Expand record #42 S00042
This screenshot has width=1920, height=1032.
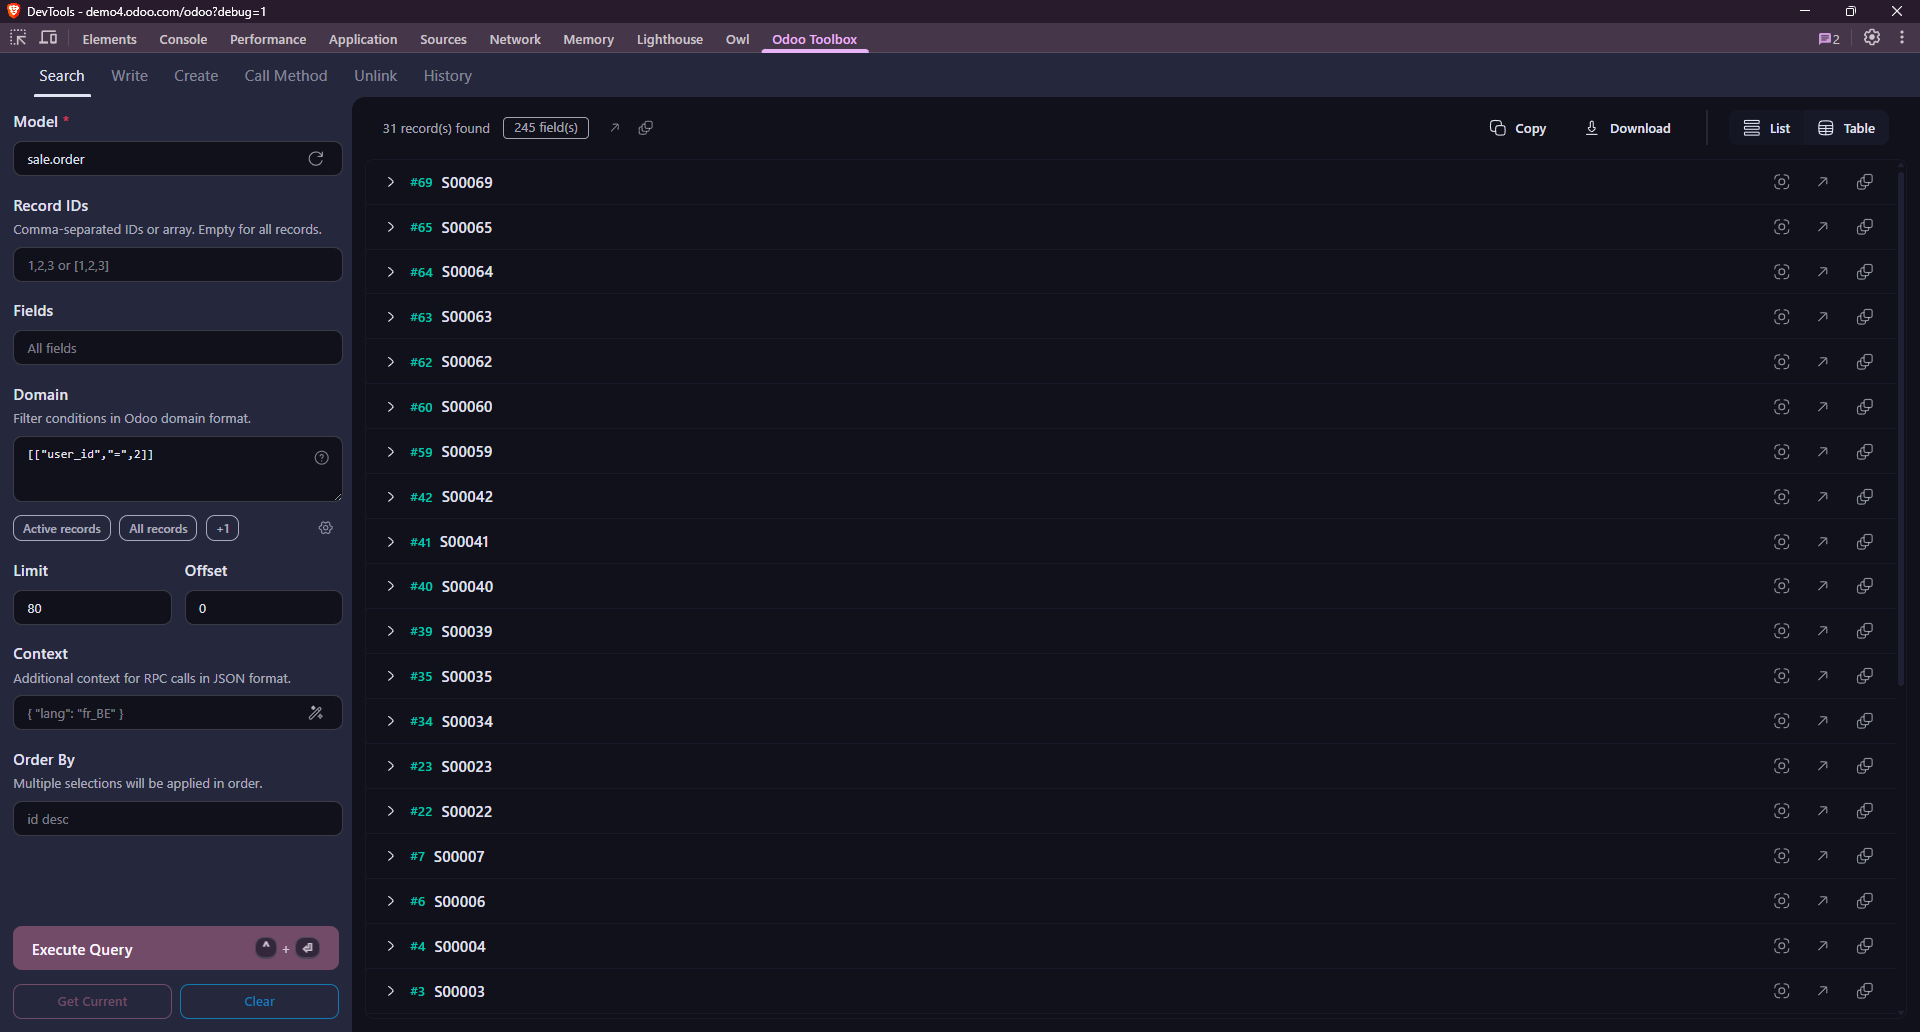(x=390, y=497)
